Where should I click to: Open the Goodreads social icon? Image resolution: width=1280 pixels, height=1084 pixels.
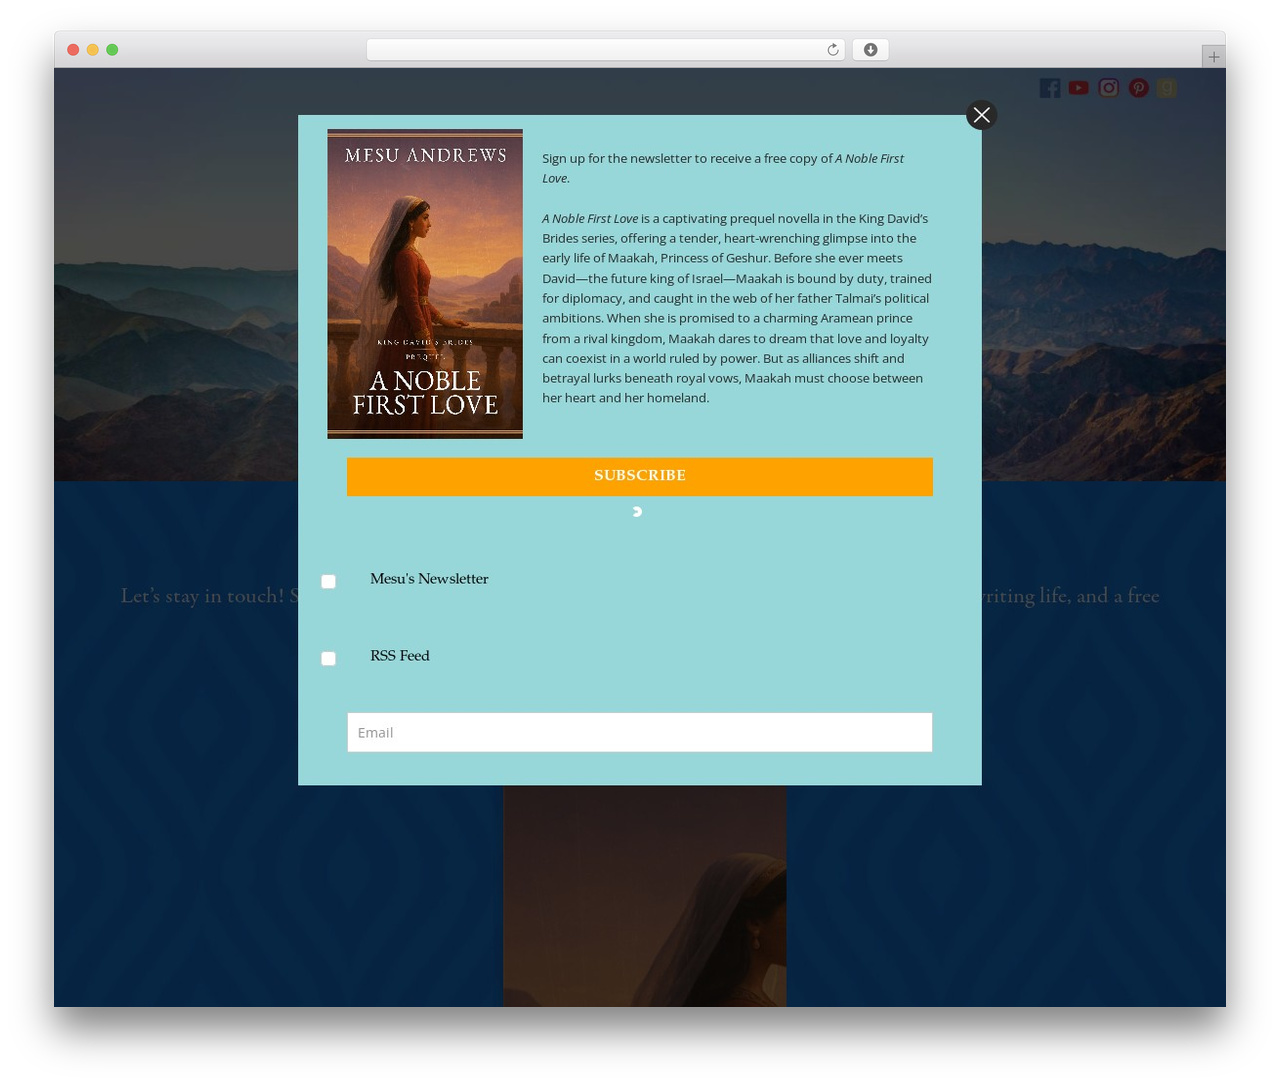pos(1167,88)
